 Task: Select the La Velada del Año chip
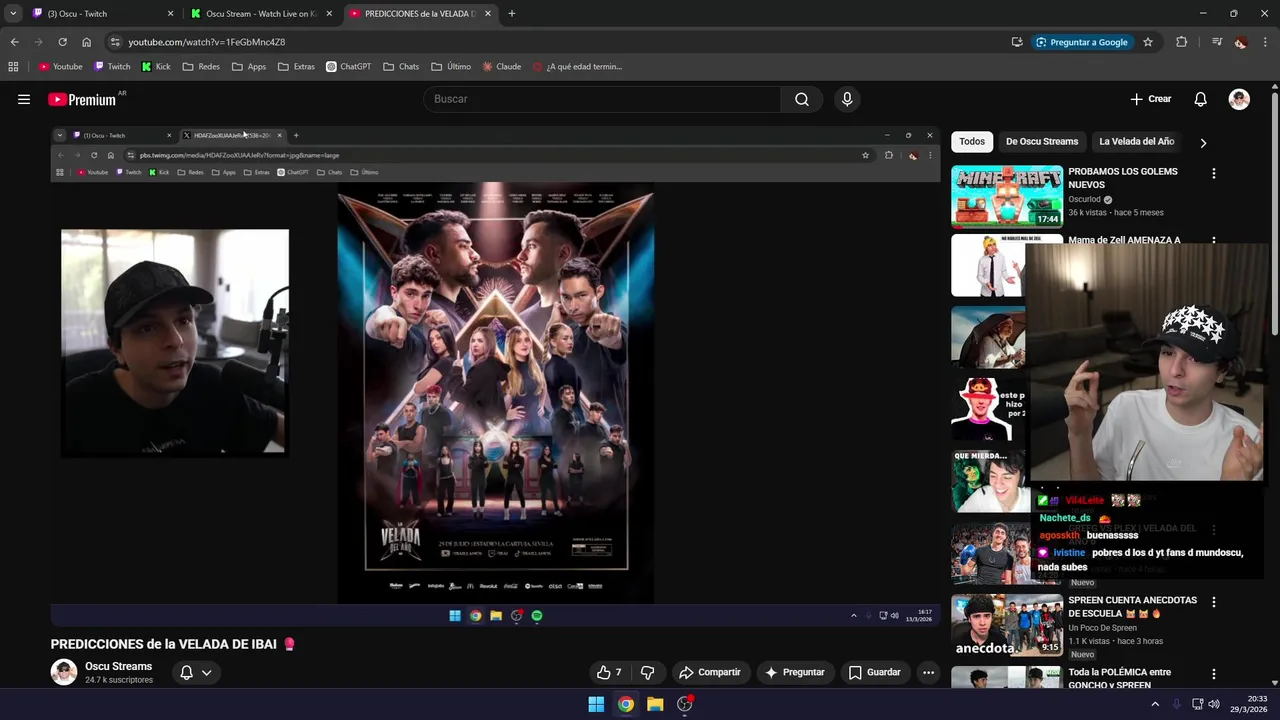[x=1137, y=142]
